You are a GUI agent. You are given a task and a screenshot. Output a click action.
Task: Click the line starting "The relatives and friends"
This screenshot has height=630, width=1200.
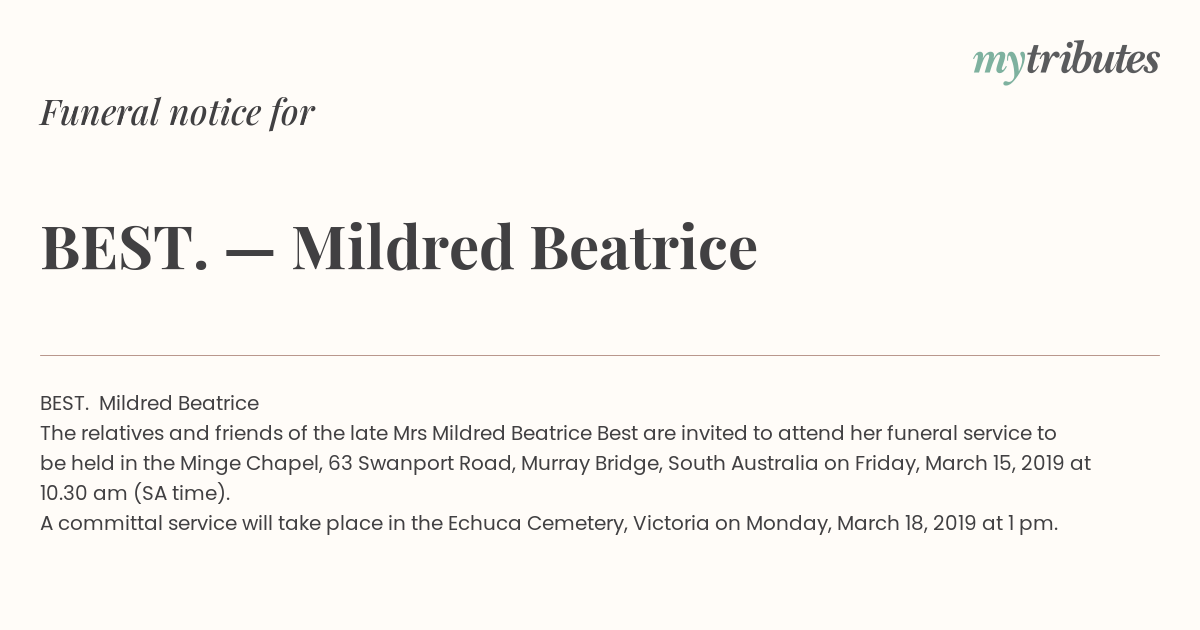(548, 433)
